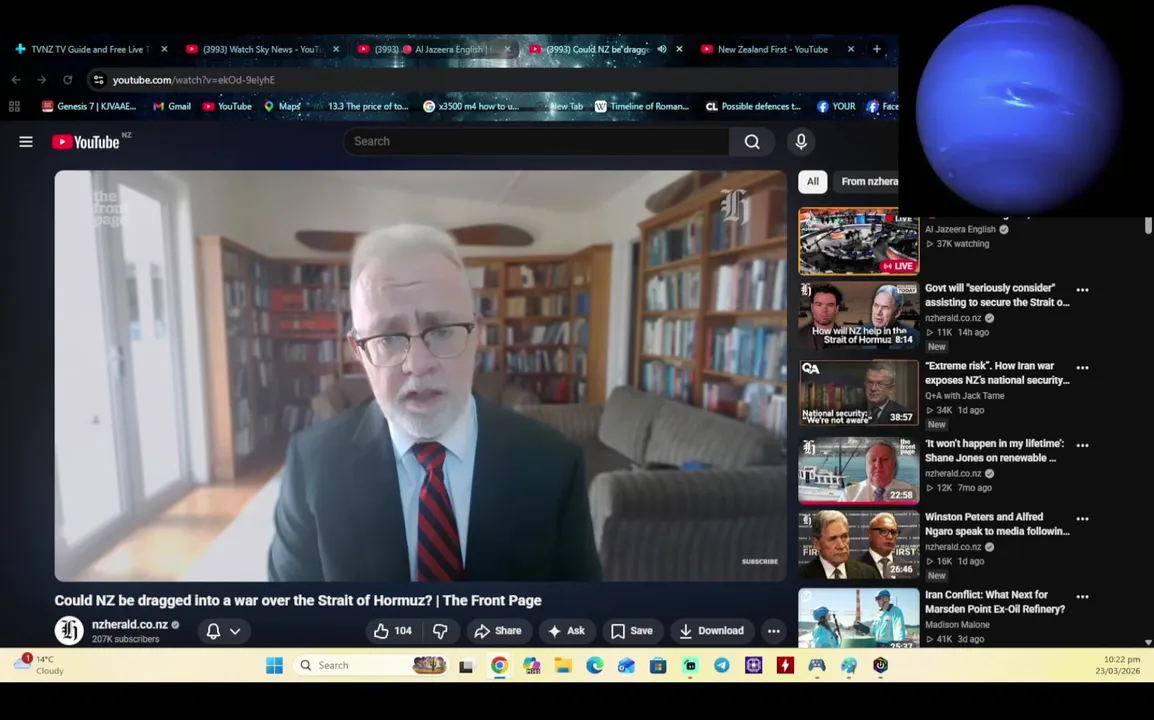Click the SUBSCRIBE watermark in the video
1154x720 pixels.
pos(760,562)
